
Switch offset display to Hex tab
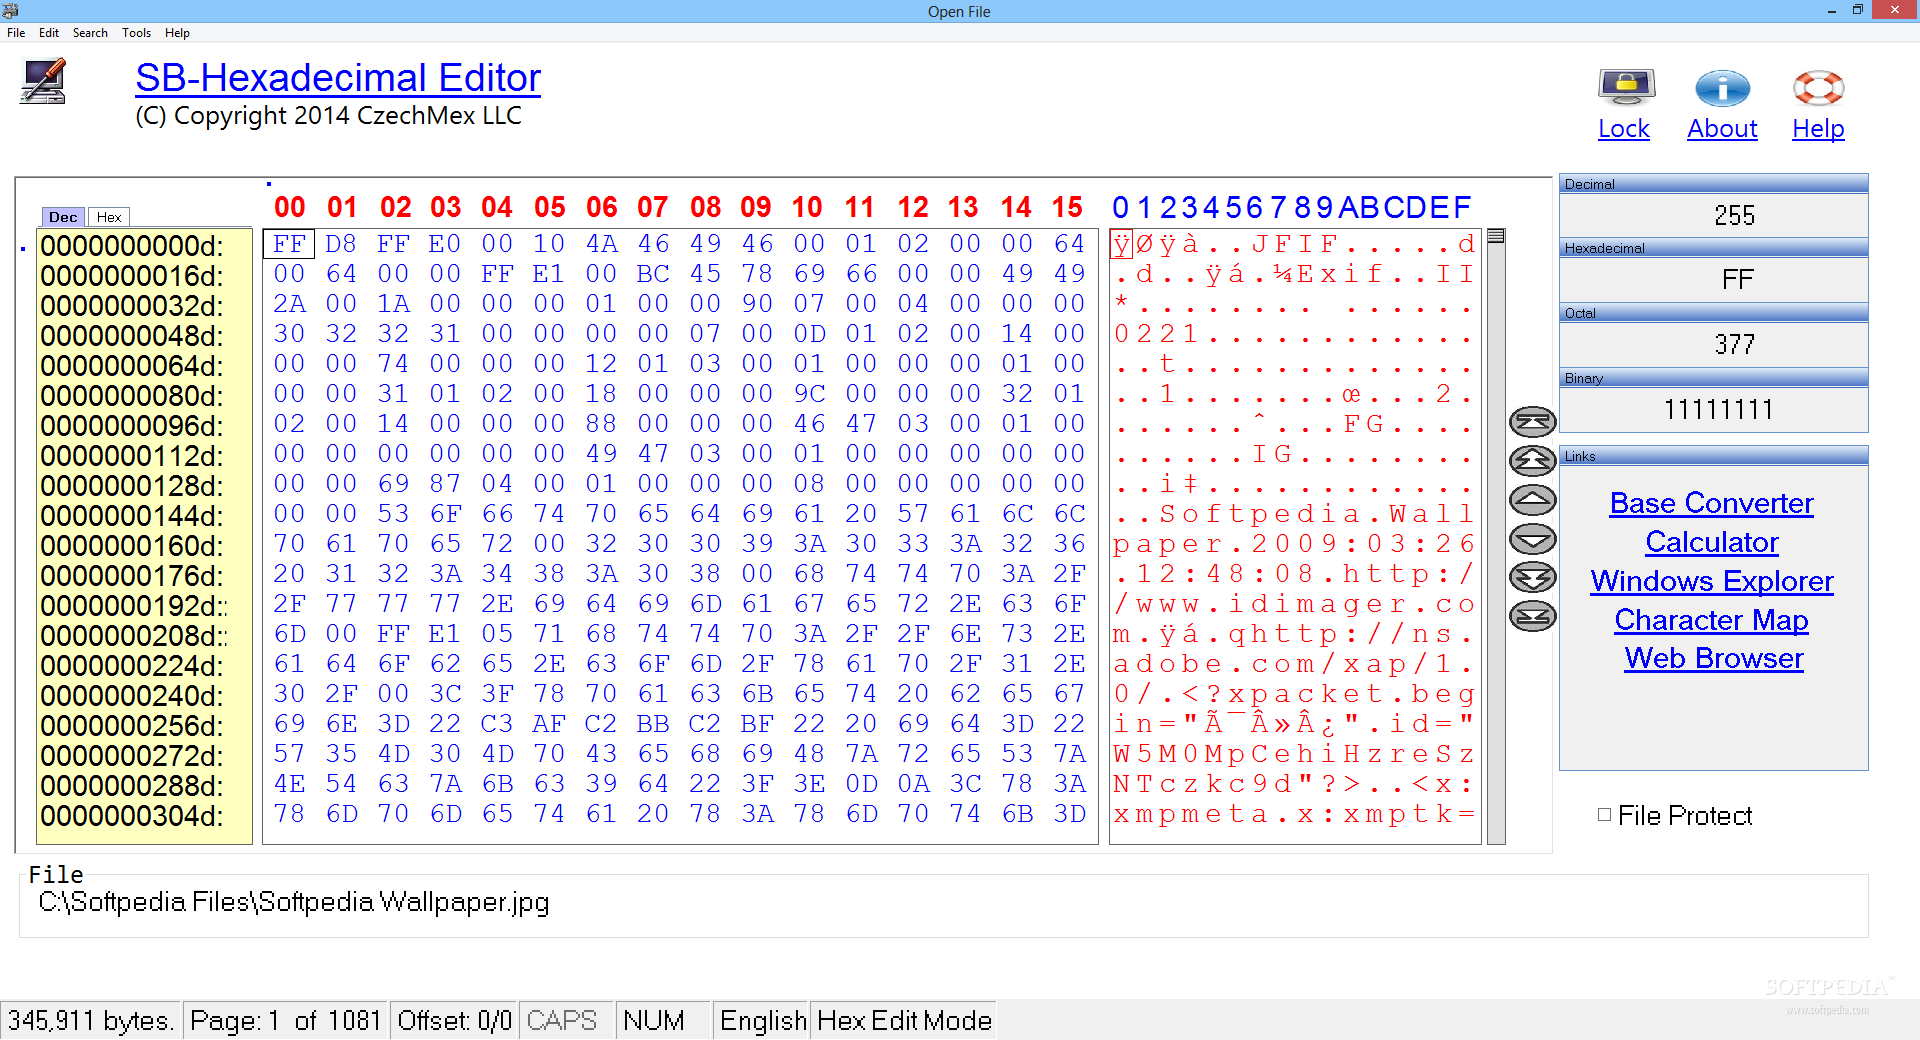click(109, 217)
